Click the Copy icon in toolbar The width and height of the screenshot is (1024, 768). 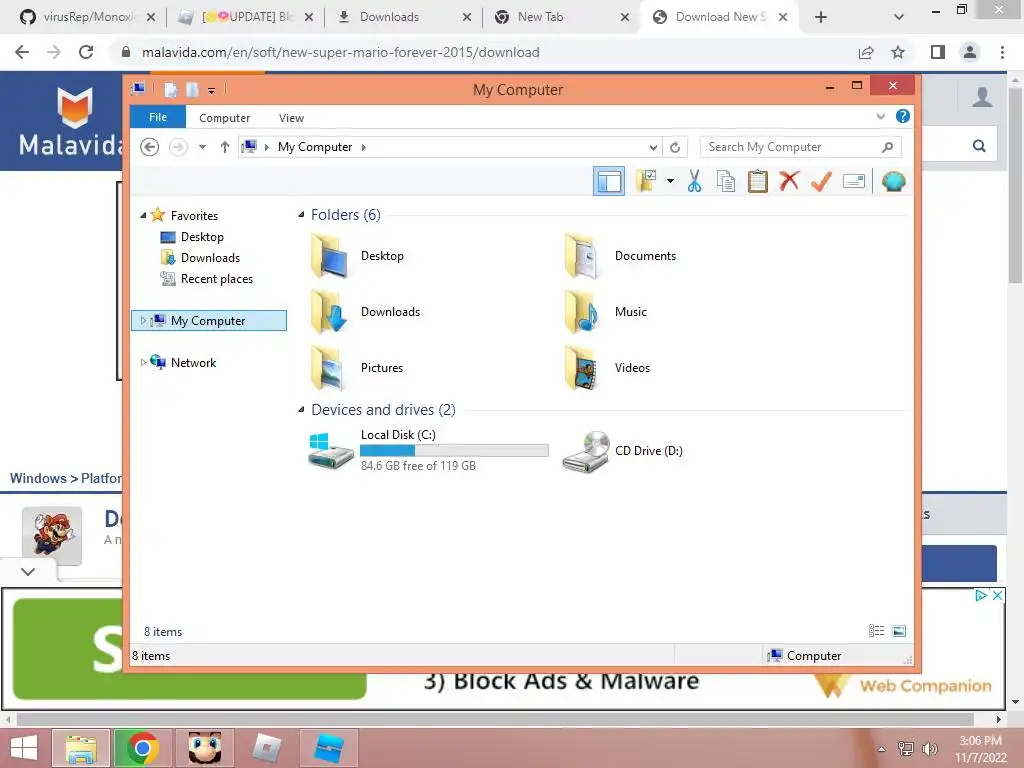pyautogui.click(x=726, y=181)
